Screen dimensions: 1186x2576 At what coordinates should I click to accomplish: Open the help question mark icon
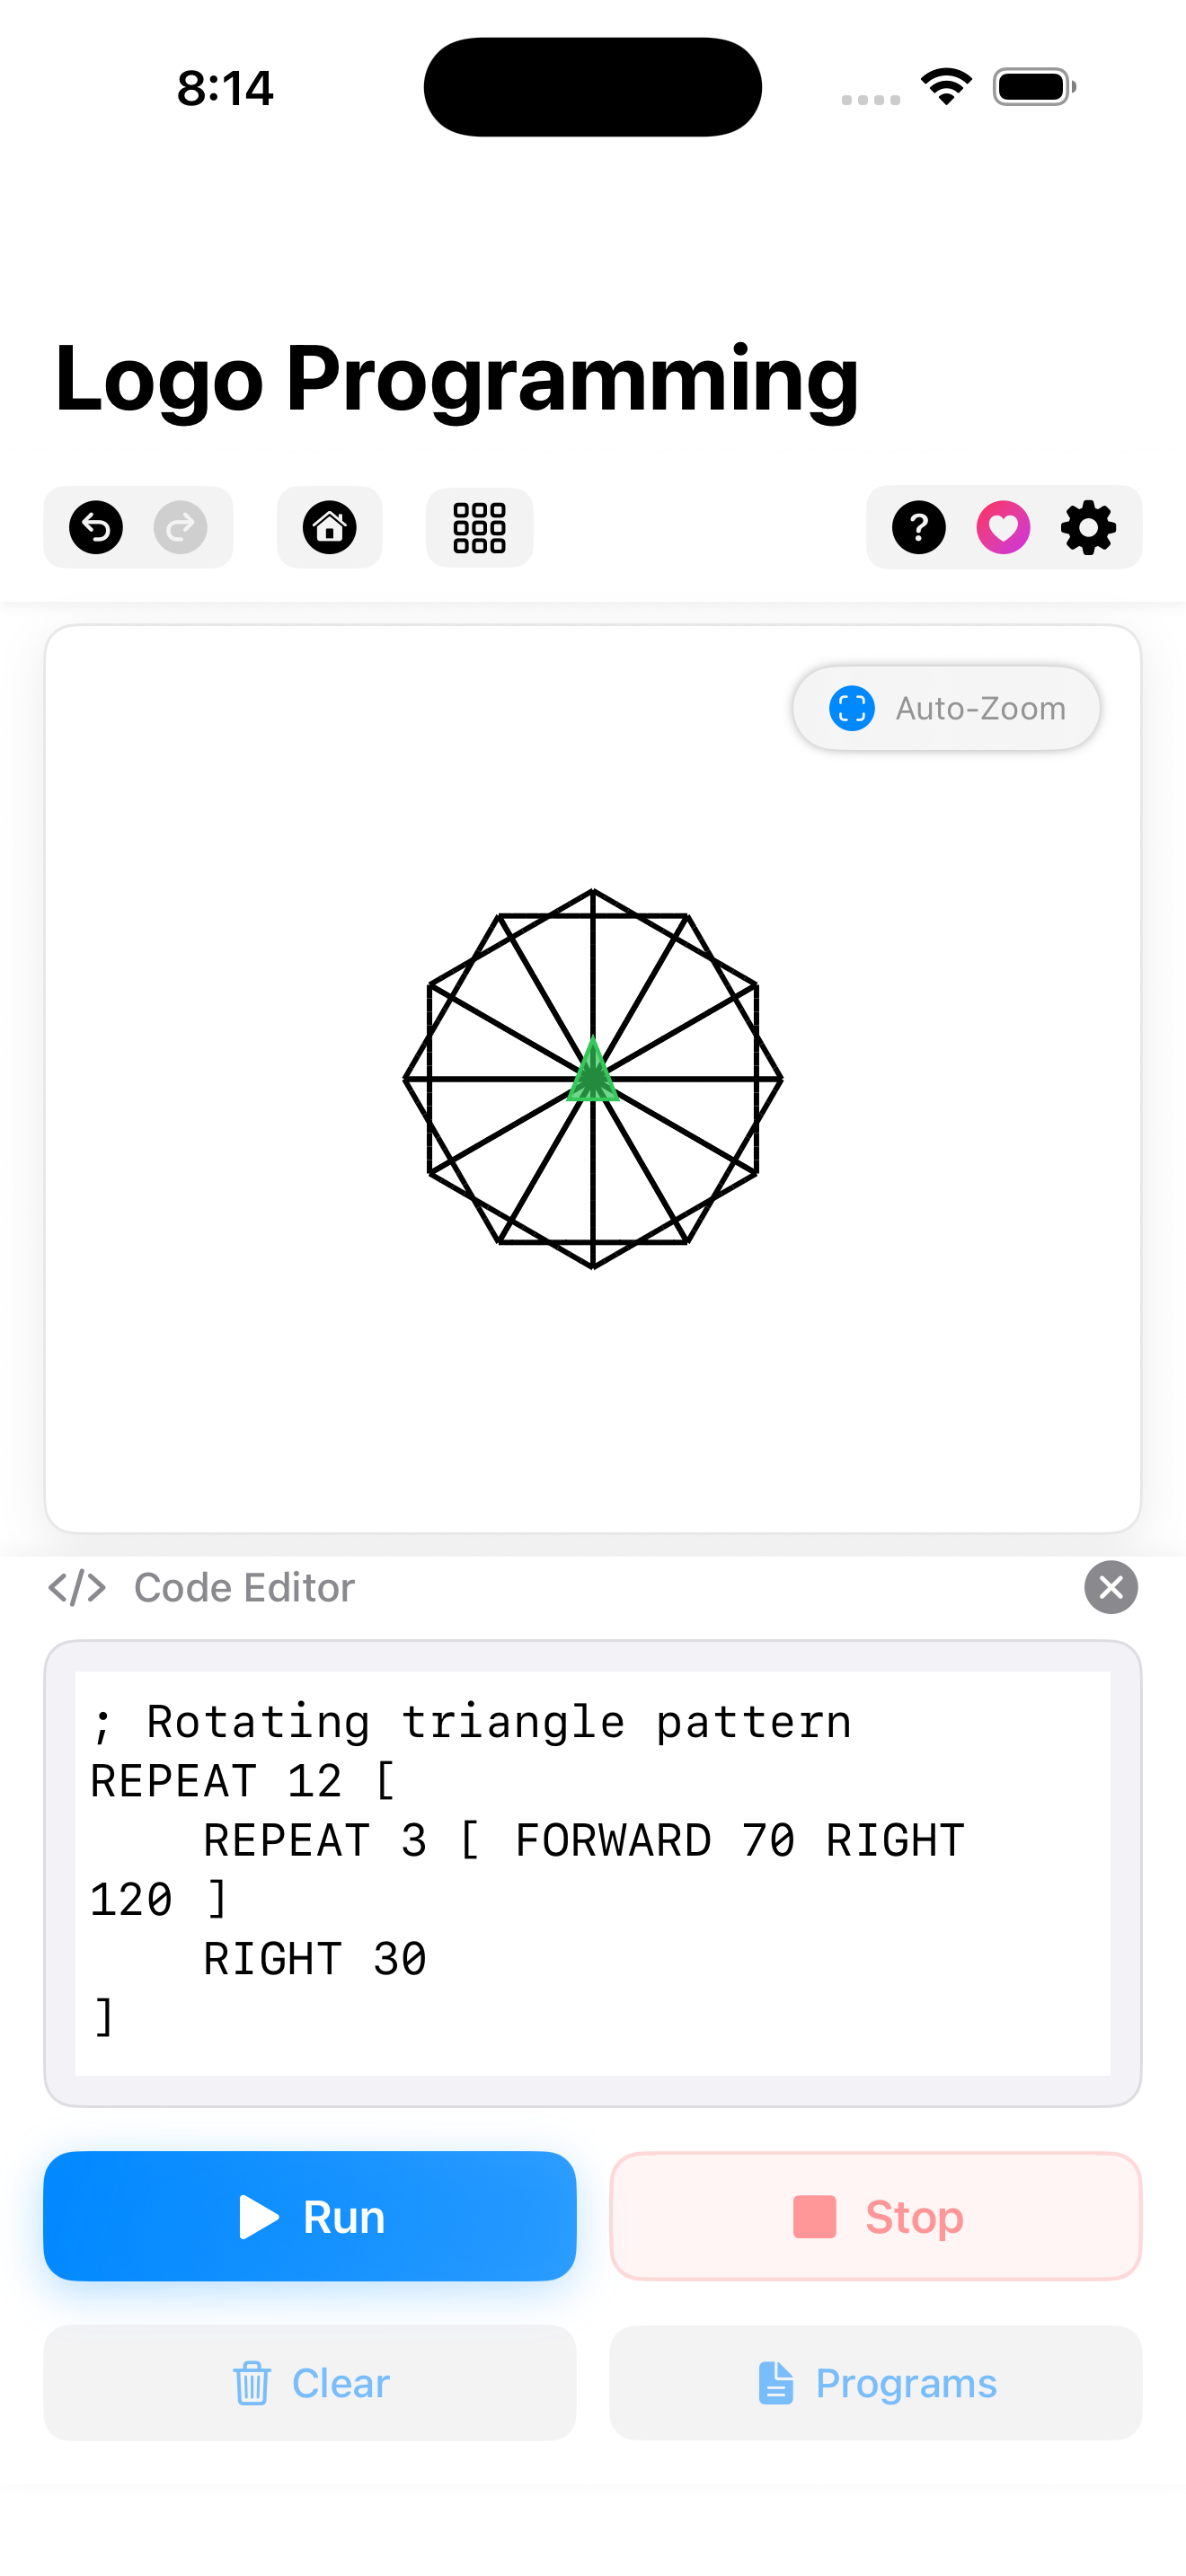click(918, 527)
